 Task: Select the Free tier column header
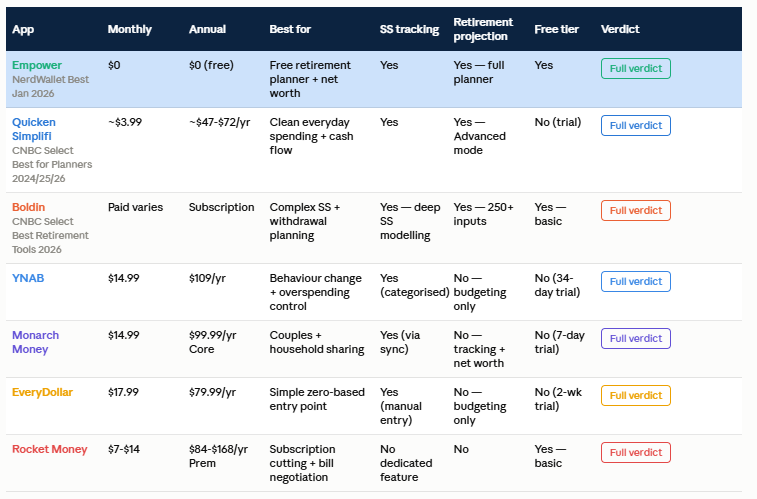(x=557, y=29)
